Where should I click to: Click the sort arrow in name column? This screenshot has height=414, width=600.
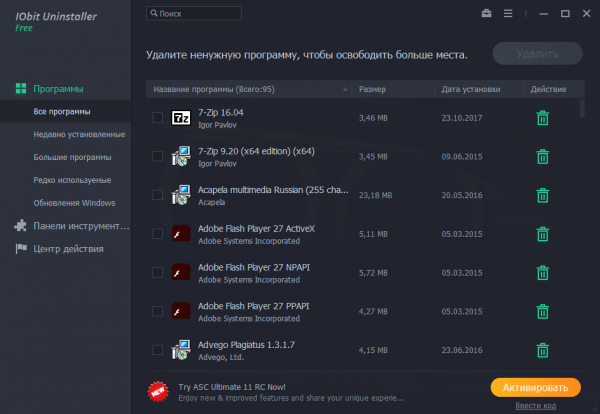tap(345, 90)
